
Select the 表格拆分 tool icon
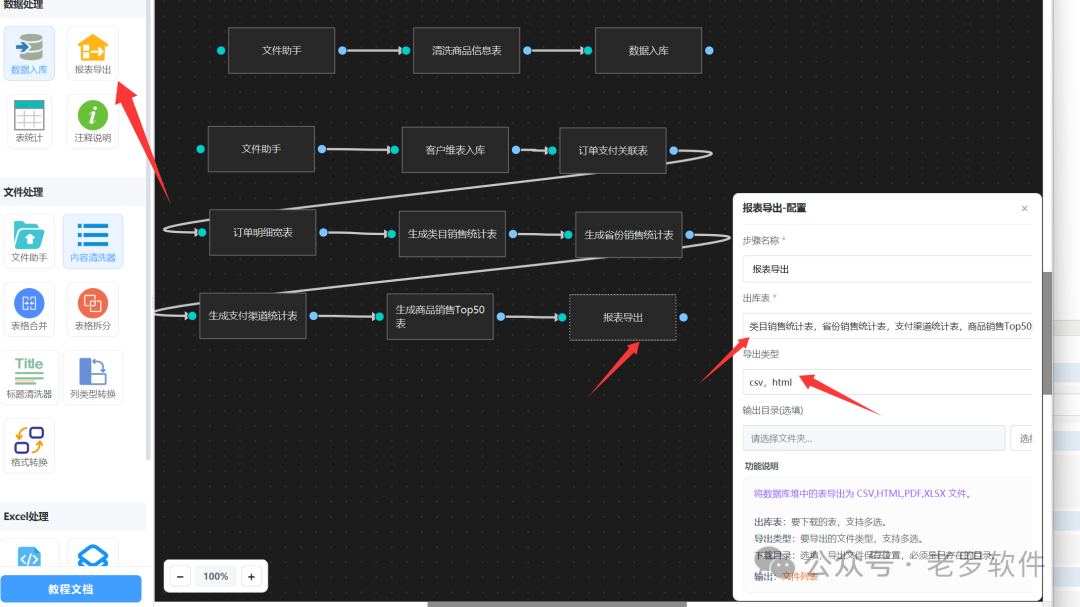tap(93, 309)
